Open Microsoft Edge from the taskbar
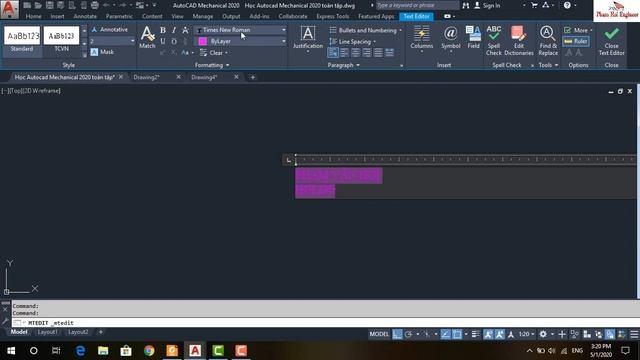 80,351
